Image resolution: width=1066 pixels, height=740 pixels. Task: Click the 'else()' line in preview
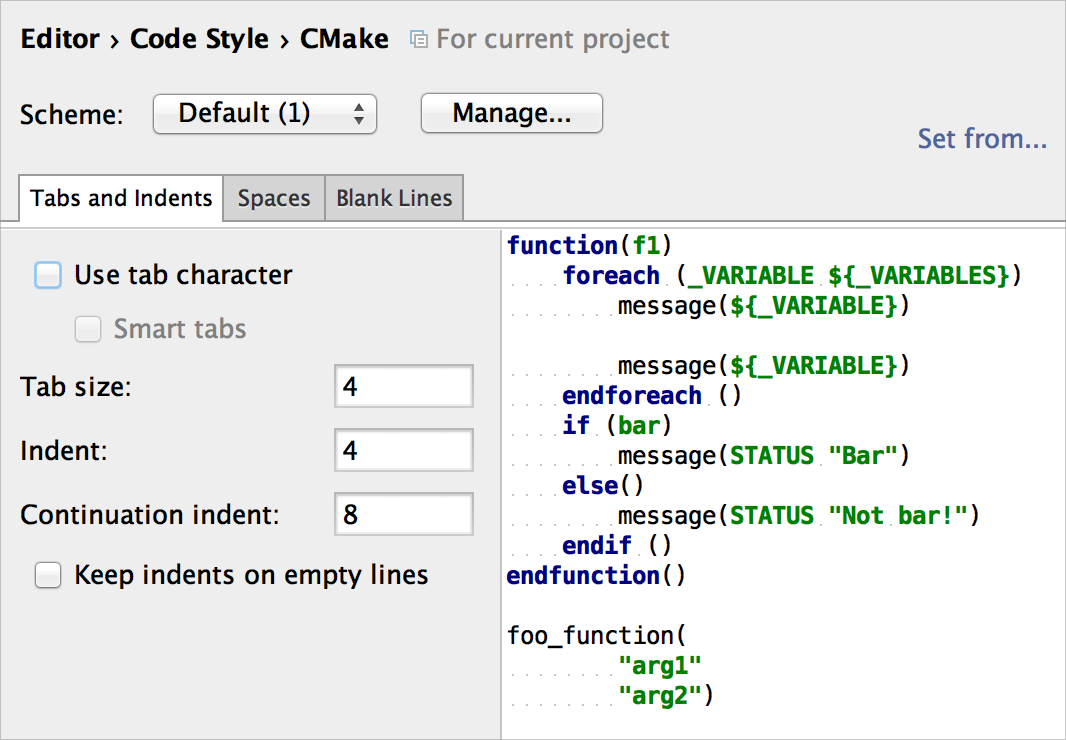click(602, 486)
